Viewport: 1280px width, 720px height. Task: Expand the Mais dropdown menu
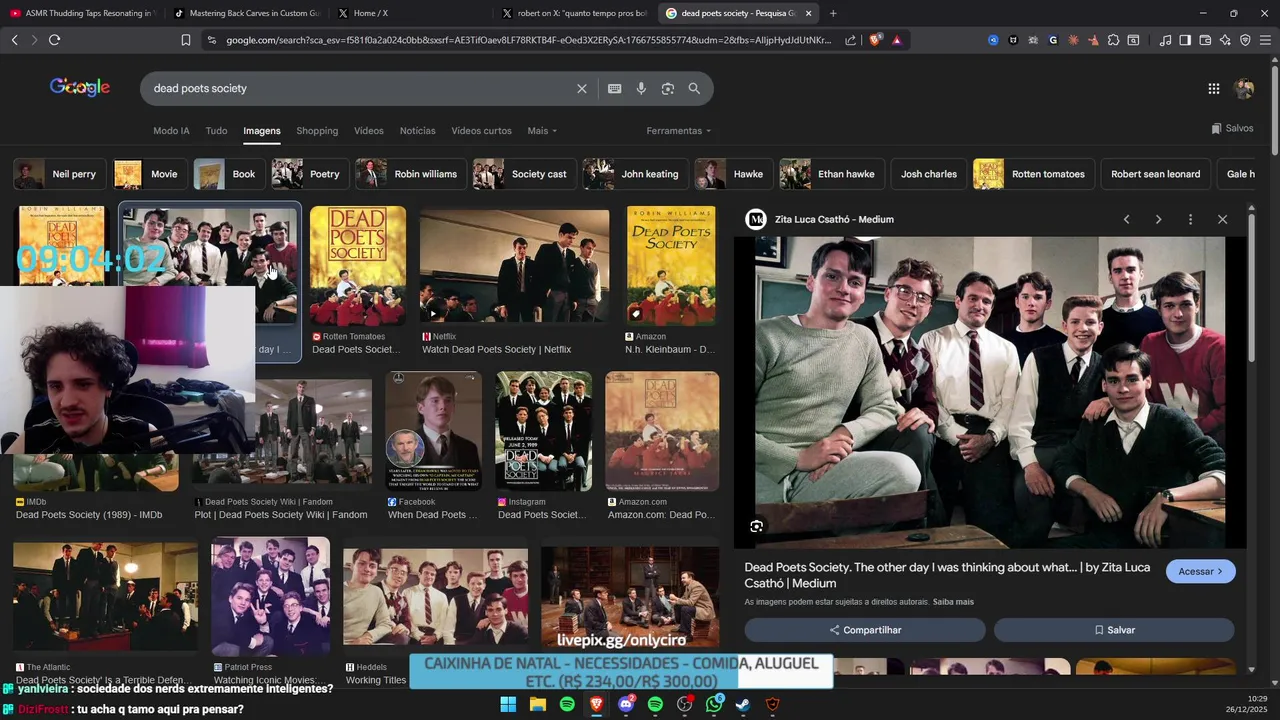click(542, 131)
